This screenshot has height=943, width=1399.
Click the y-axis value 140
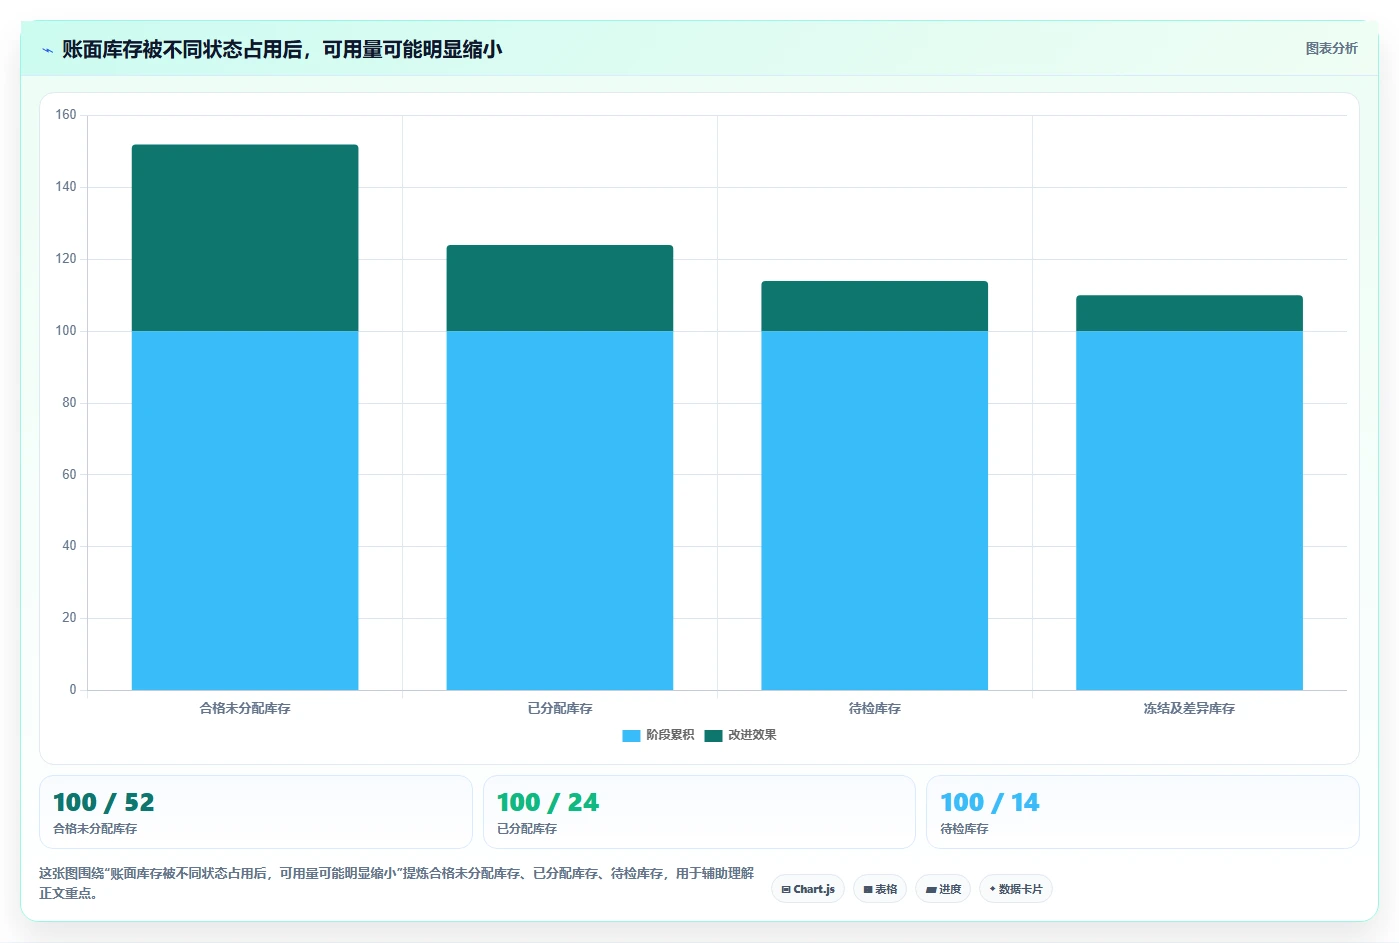click(x=66, y=187)
